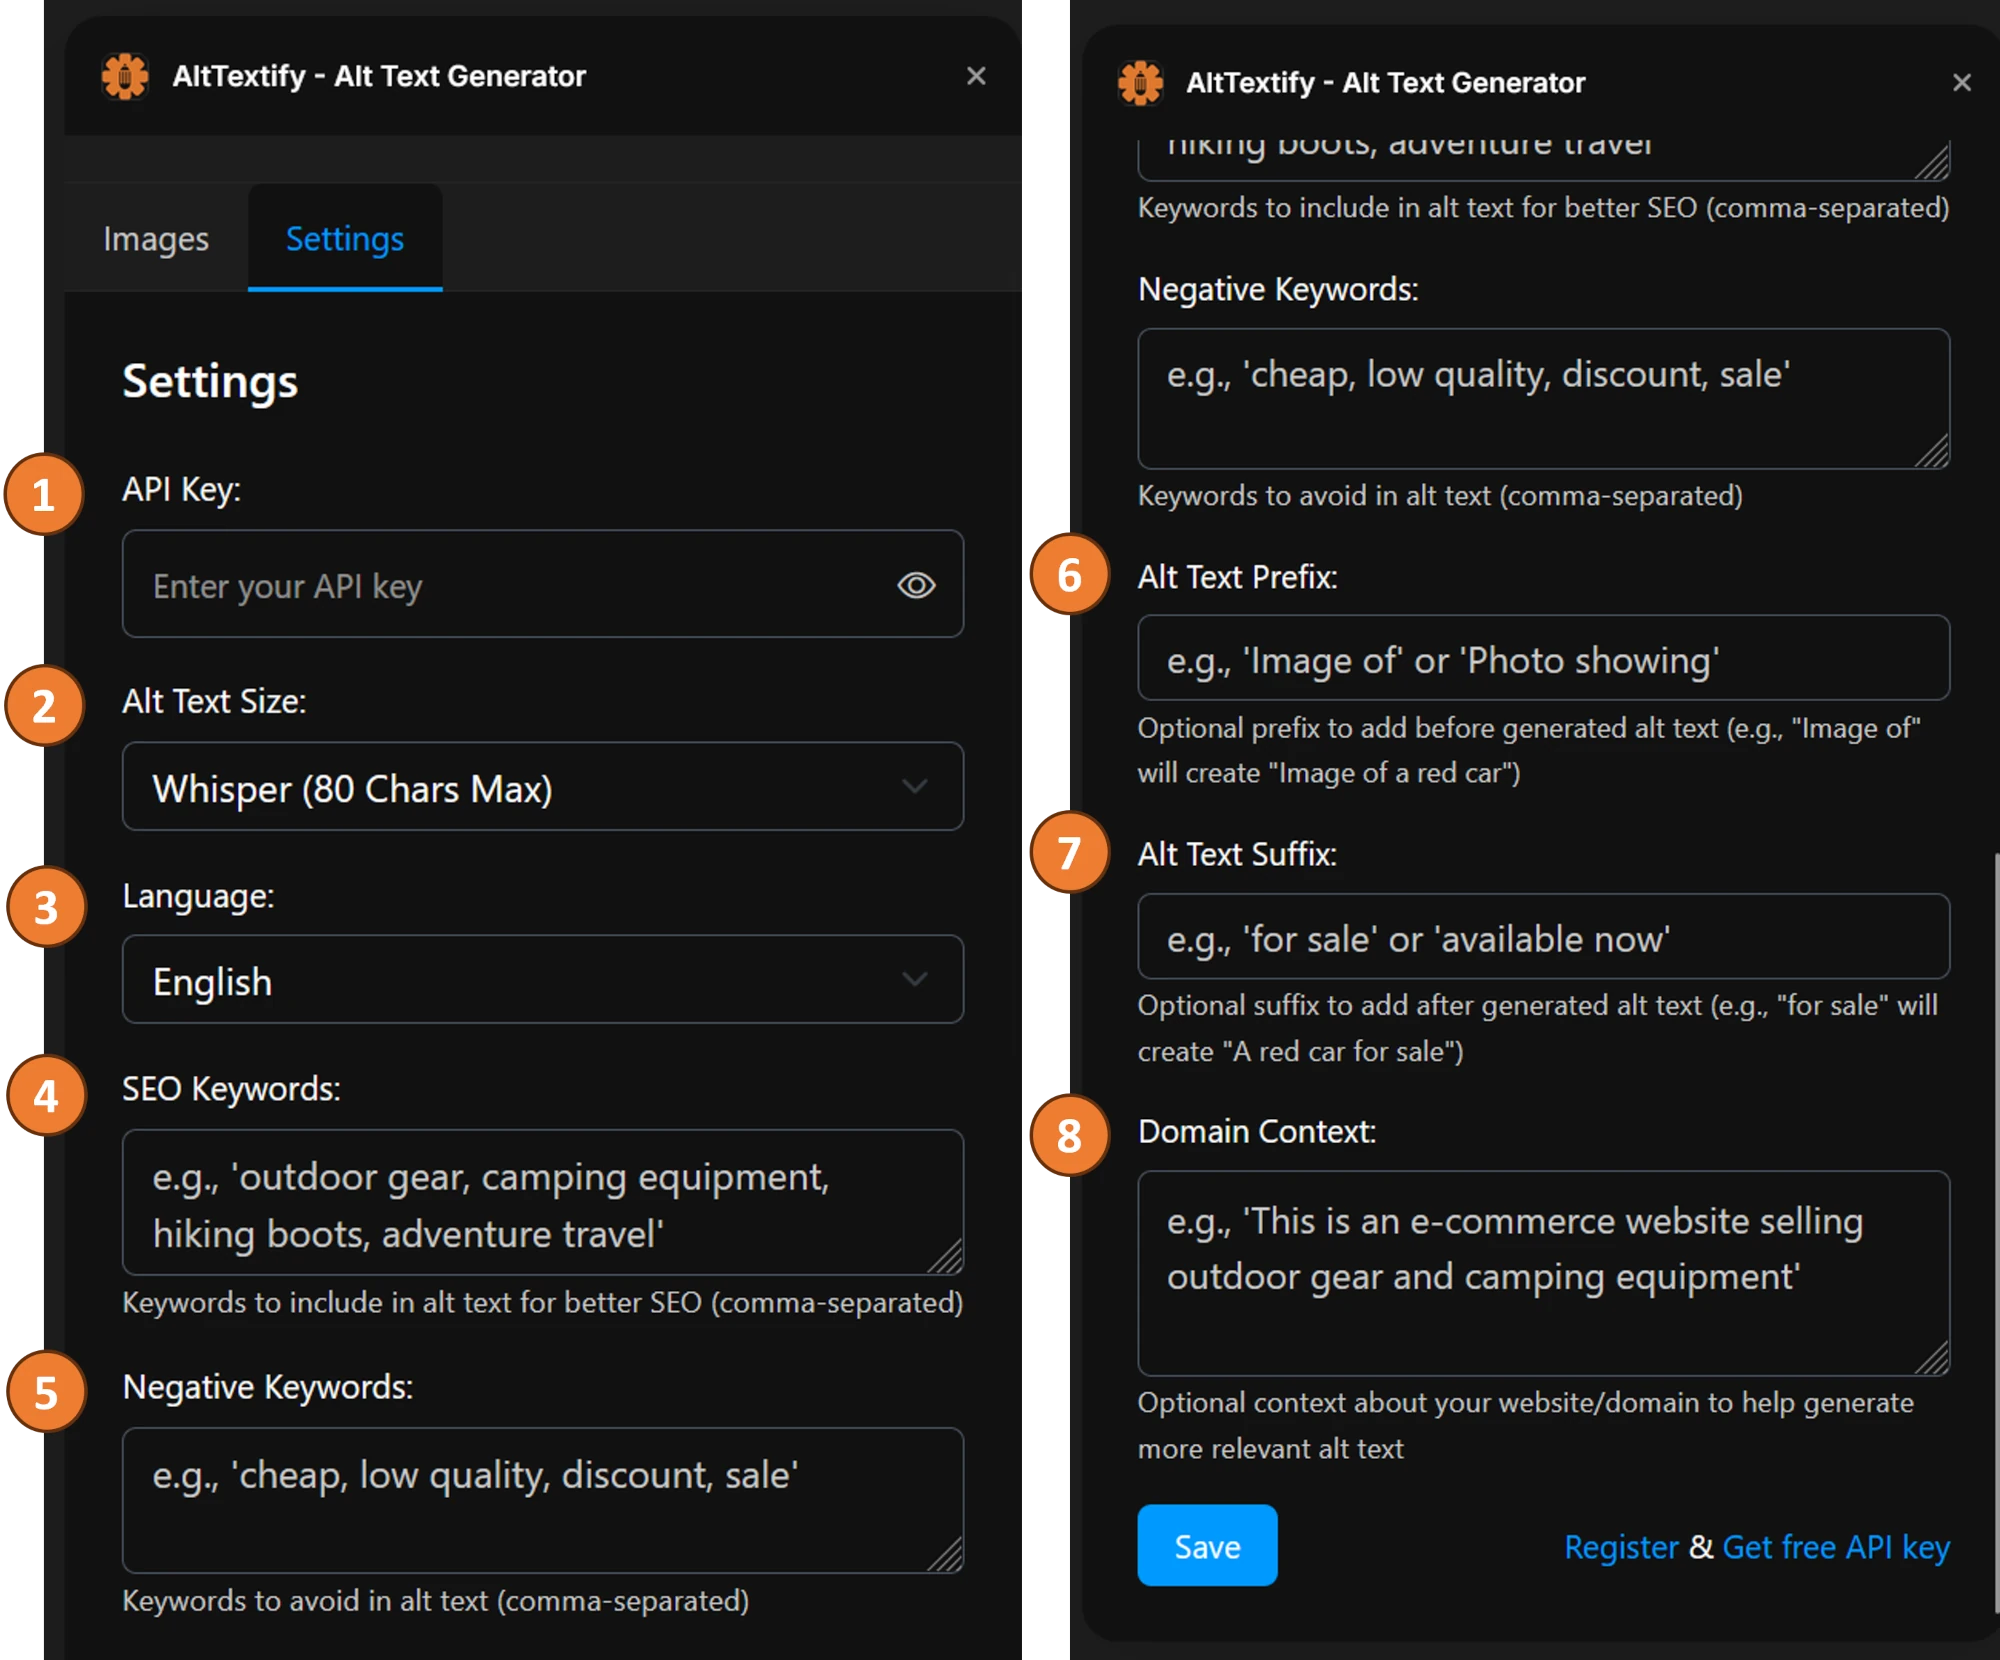2000x1660 pixels.
Task: Open the Language dropdown showing English
Action: tap(542, 980)
